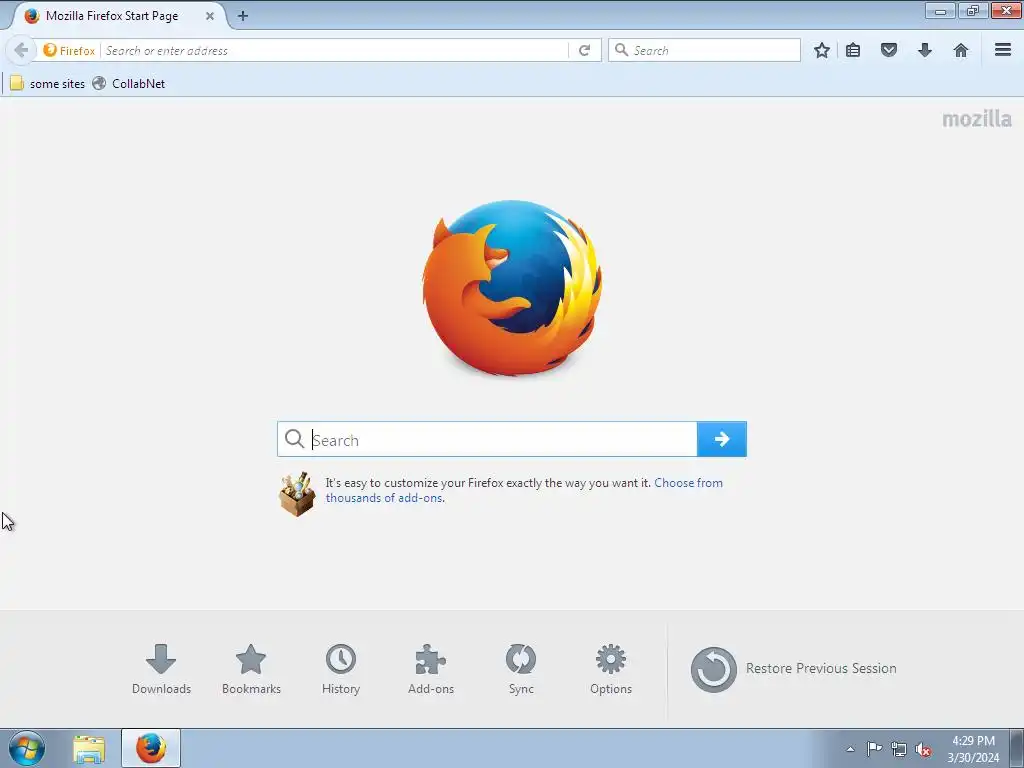Screen dimensions: 1024x768
Task: Open Windows Explorer from taskbar
Action: coord(89,748)
